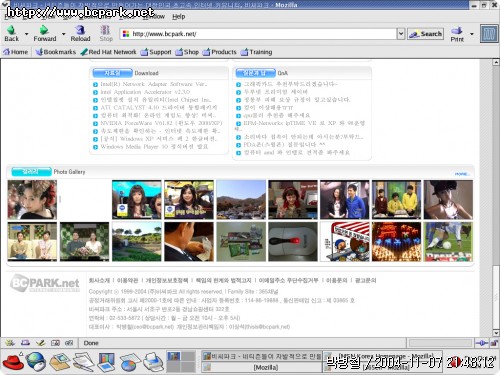Open the print manager printer icon
Viewport: 500px width, 375px height.
point(153,362)
